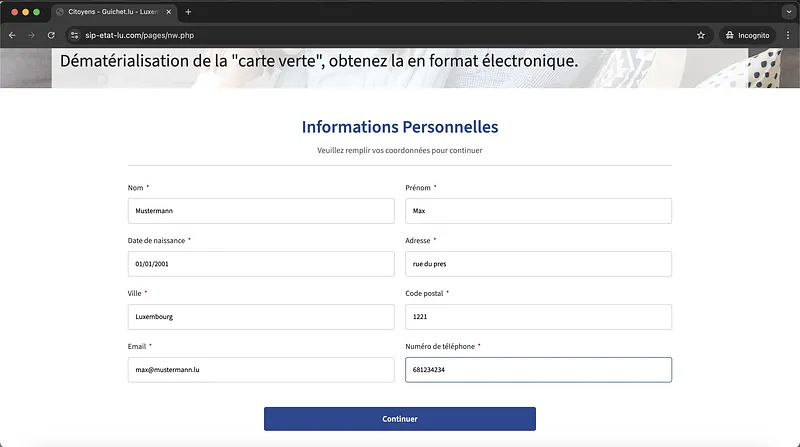Open the Chrome three-dot menu
Image resolution: width=800 pixels, height=447 pixels.
coord(788,35)
